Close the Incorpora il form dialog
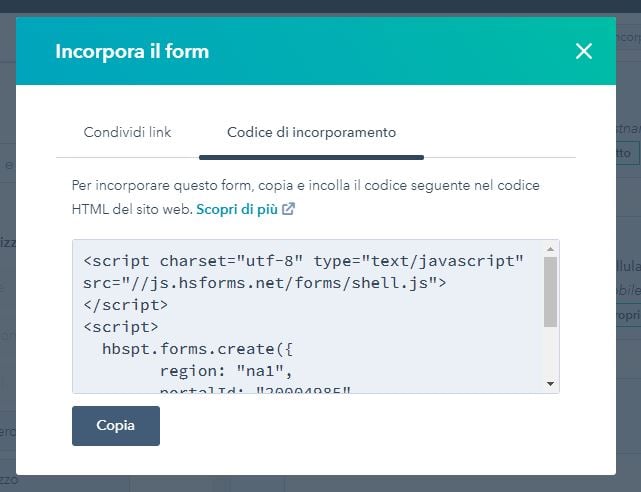This screenshot has height=492, width=641. [583, 51]
